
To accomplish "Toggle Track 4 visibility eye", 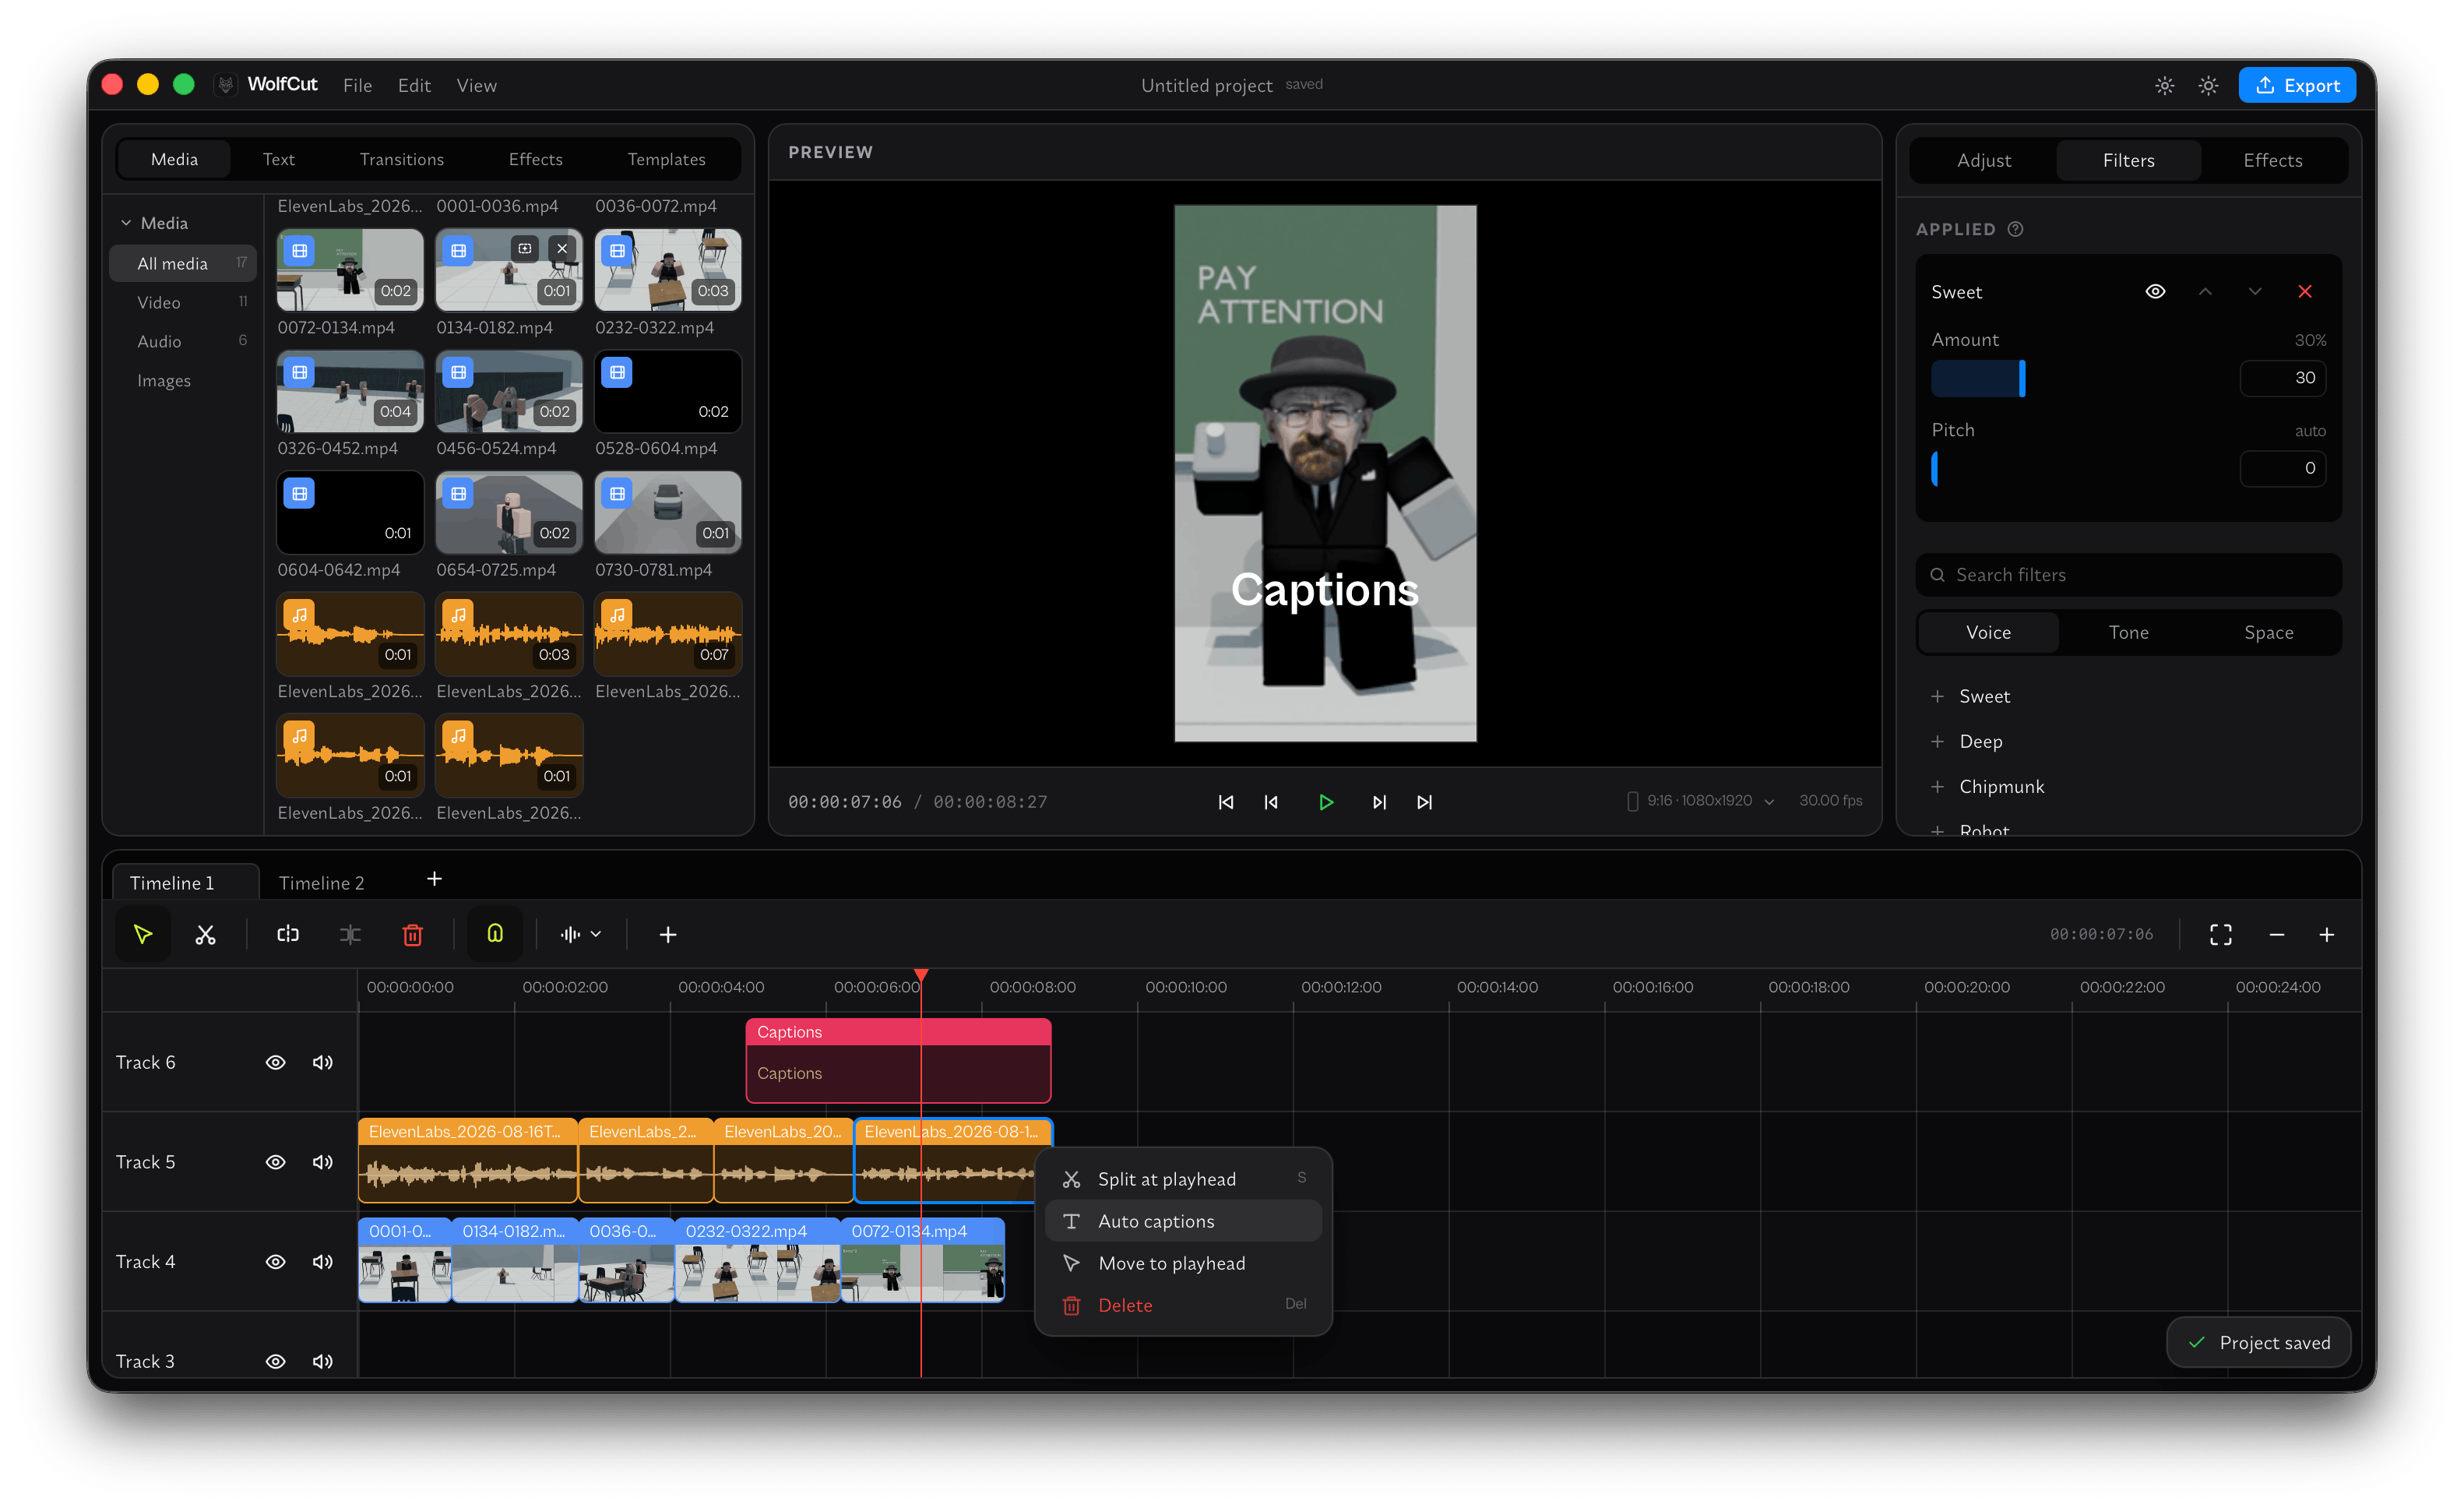I will [x=275, y=1262].
